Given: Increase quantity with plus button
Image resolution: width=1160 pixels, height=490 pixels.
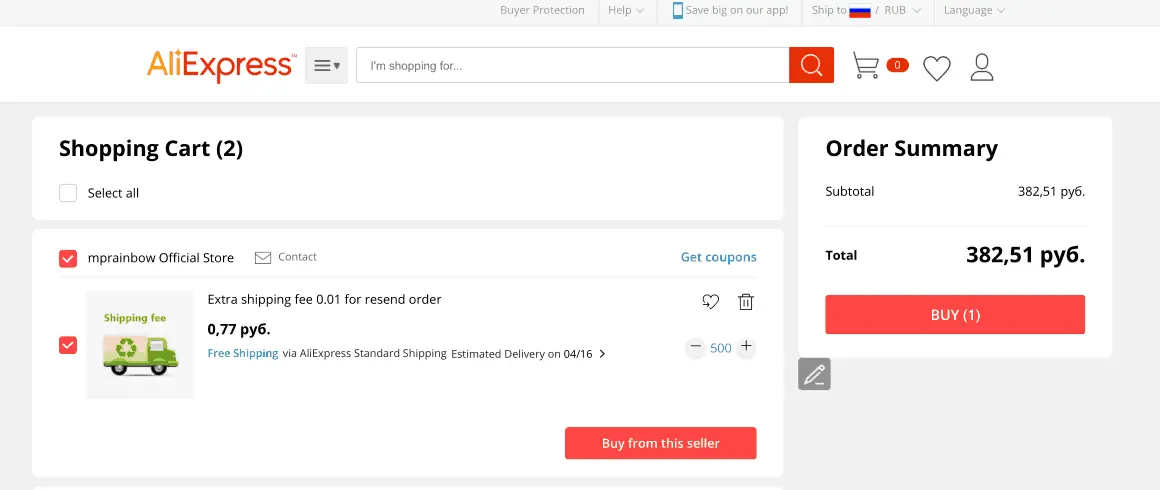Looking at the screenshot, I should pos(746,346).
